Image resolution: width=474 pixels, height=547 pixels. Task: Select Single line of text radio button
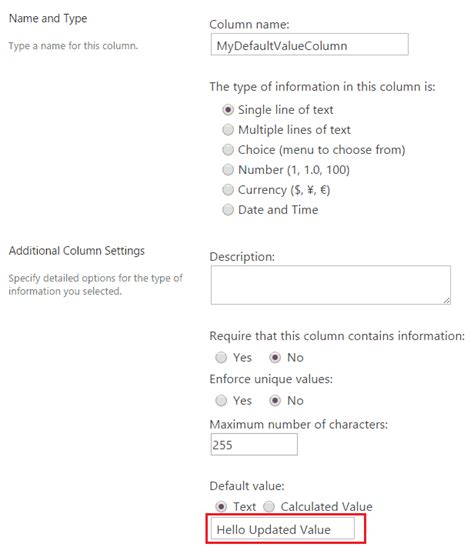(228, 110)
